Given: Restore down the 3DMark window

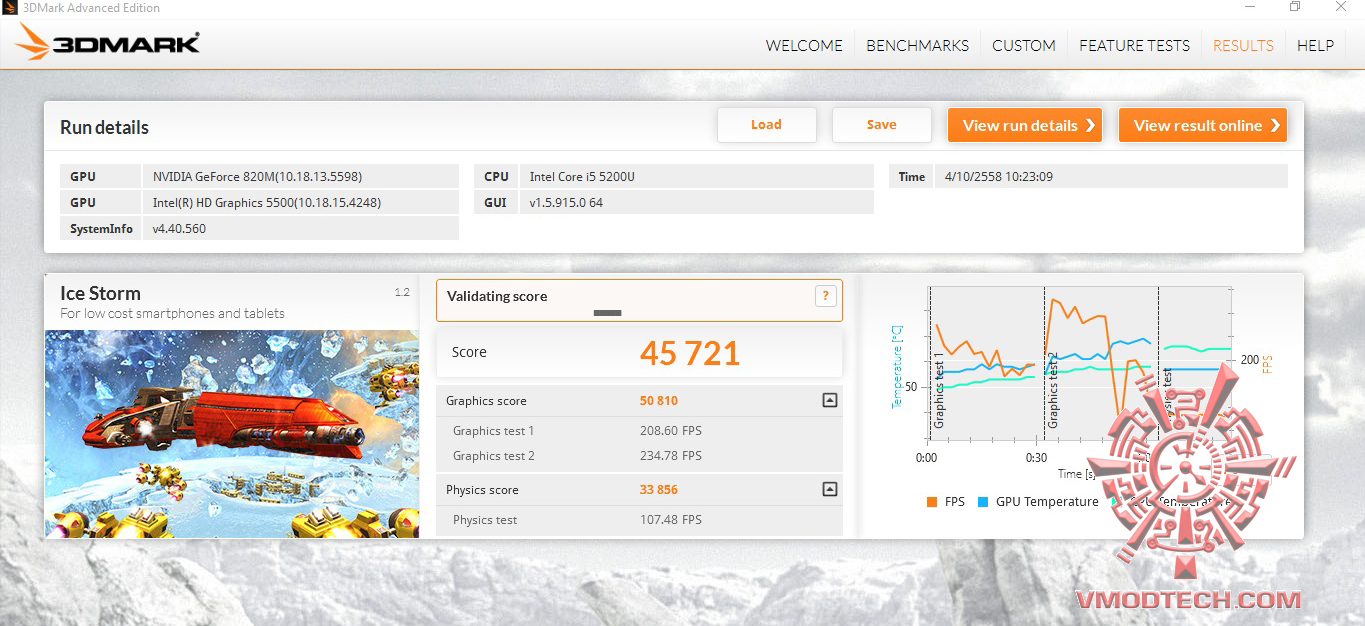Looking at the screenshot, I should 1295,7.
